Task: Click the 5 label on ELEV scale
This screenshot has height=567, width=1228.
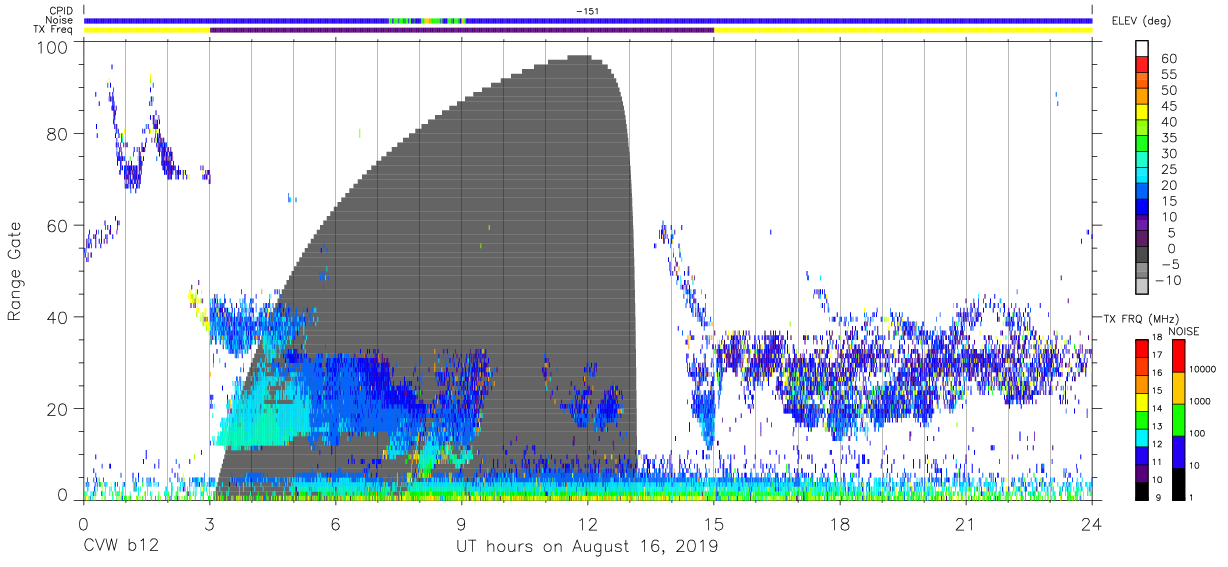Action: (1173, 233)
